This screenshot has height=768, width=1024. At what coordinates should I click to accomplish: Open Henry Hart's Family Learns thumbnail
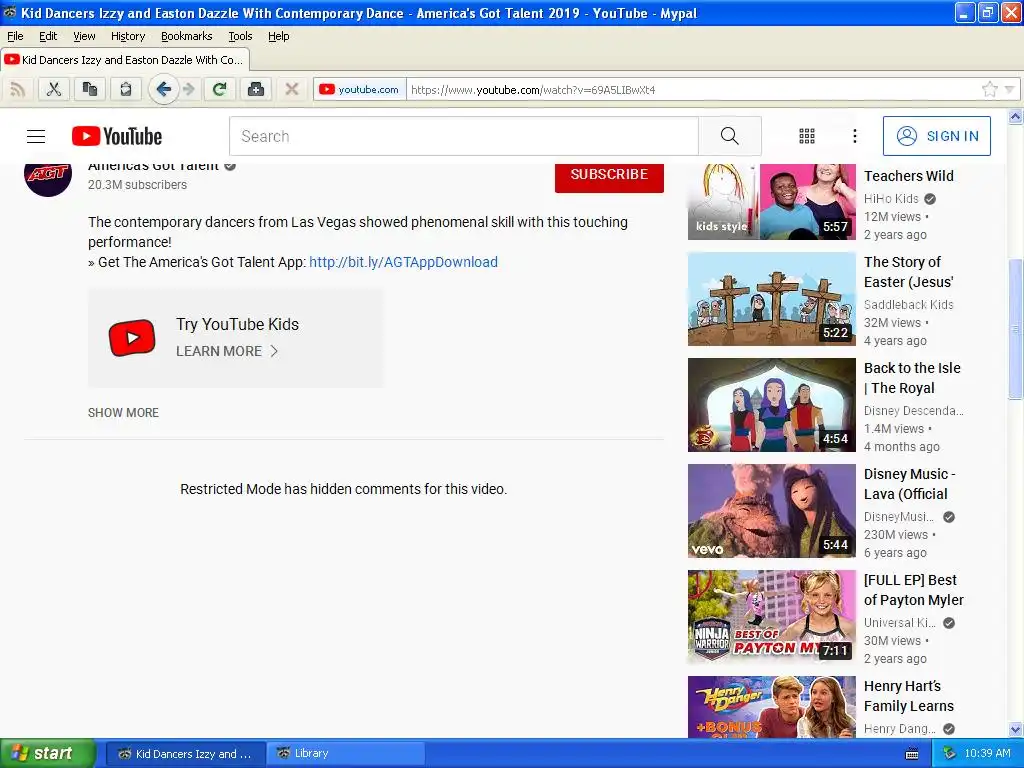pyautogui.click(x=771, y=707)
